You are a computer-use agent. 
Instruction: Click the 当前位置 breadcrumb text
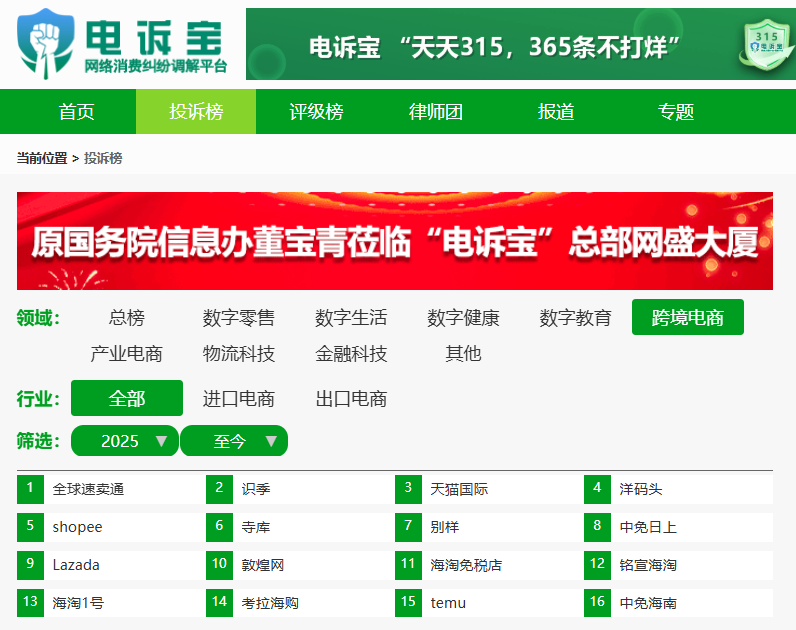[x=42, y=158]
